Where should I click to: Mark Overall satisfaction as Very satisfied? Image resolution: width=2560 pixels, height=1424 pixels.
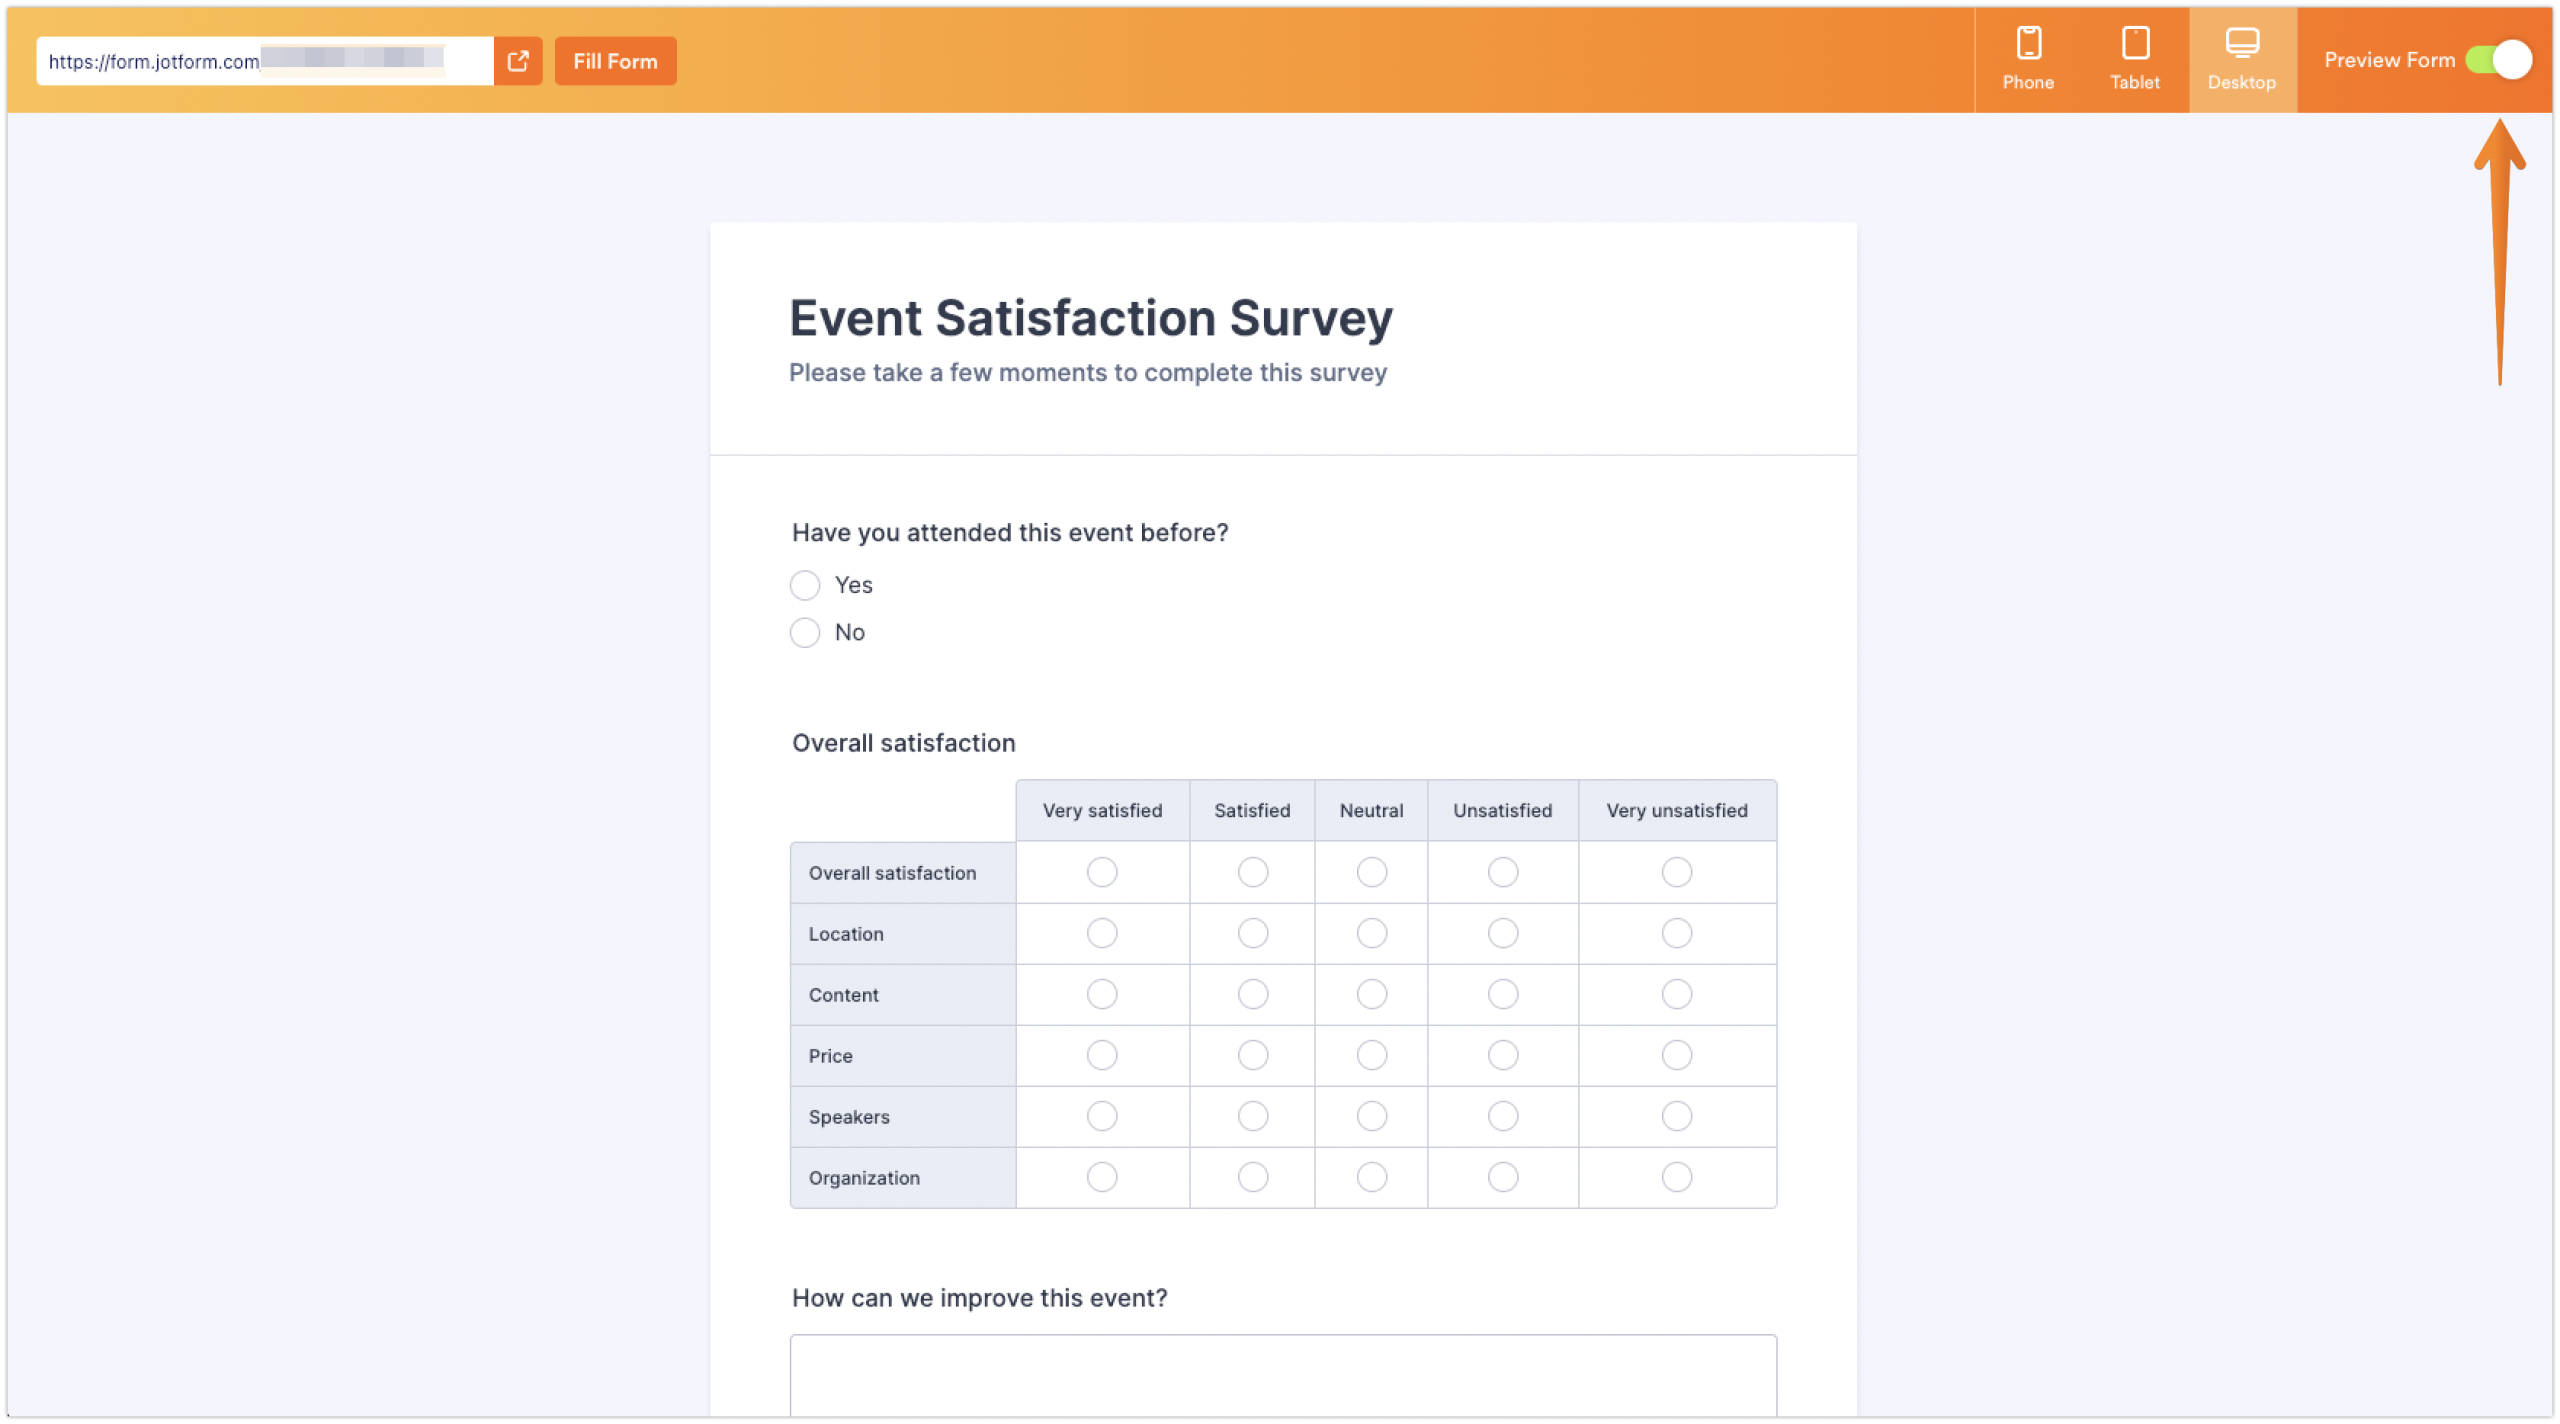pos(1102,872)
